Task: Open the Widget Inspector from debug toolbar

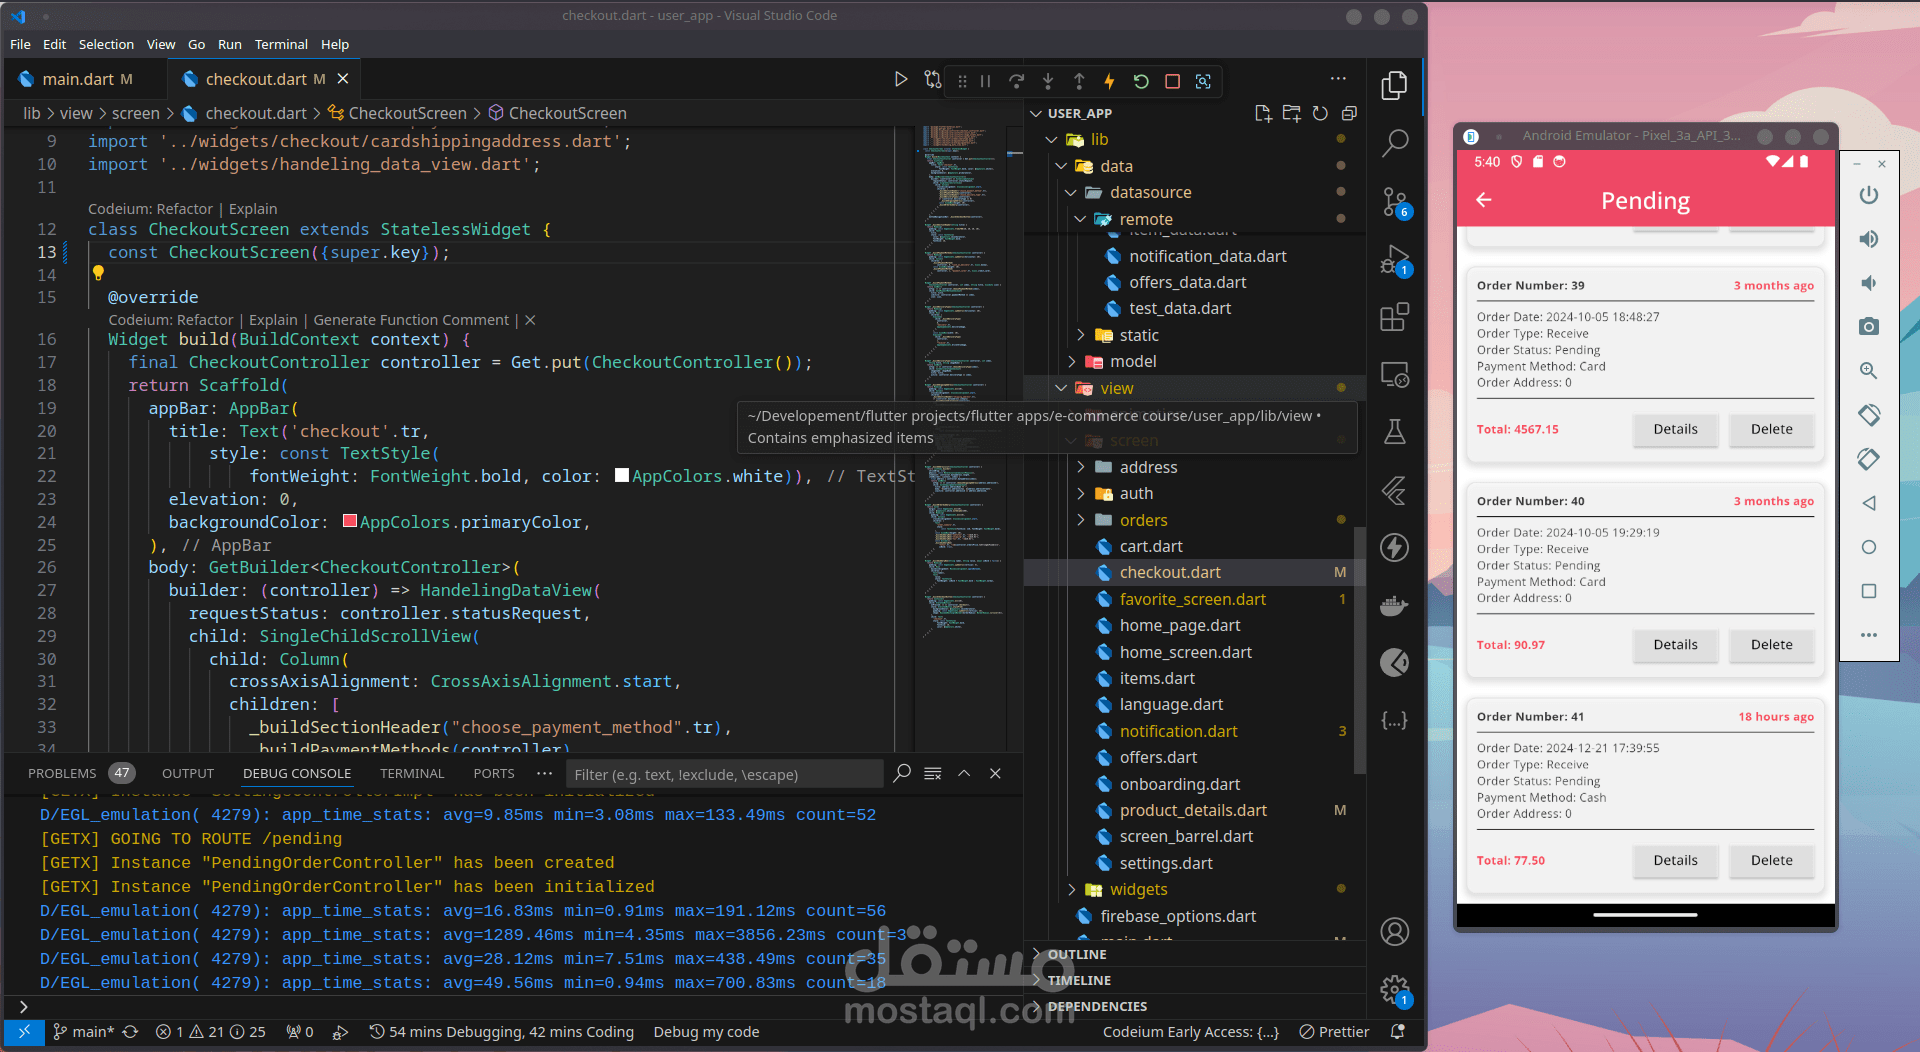Action: [x=1203, y=81]
